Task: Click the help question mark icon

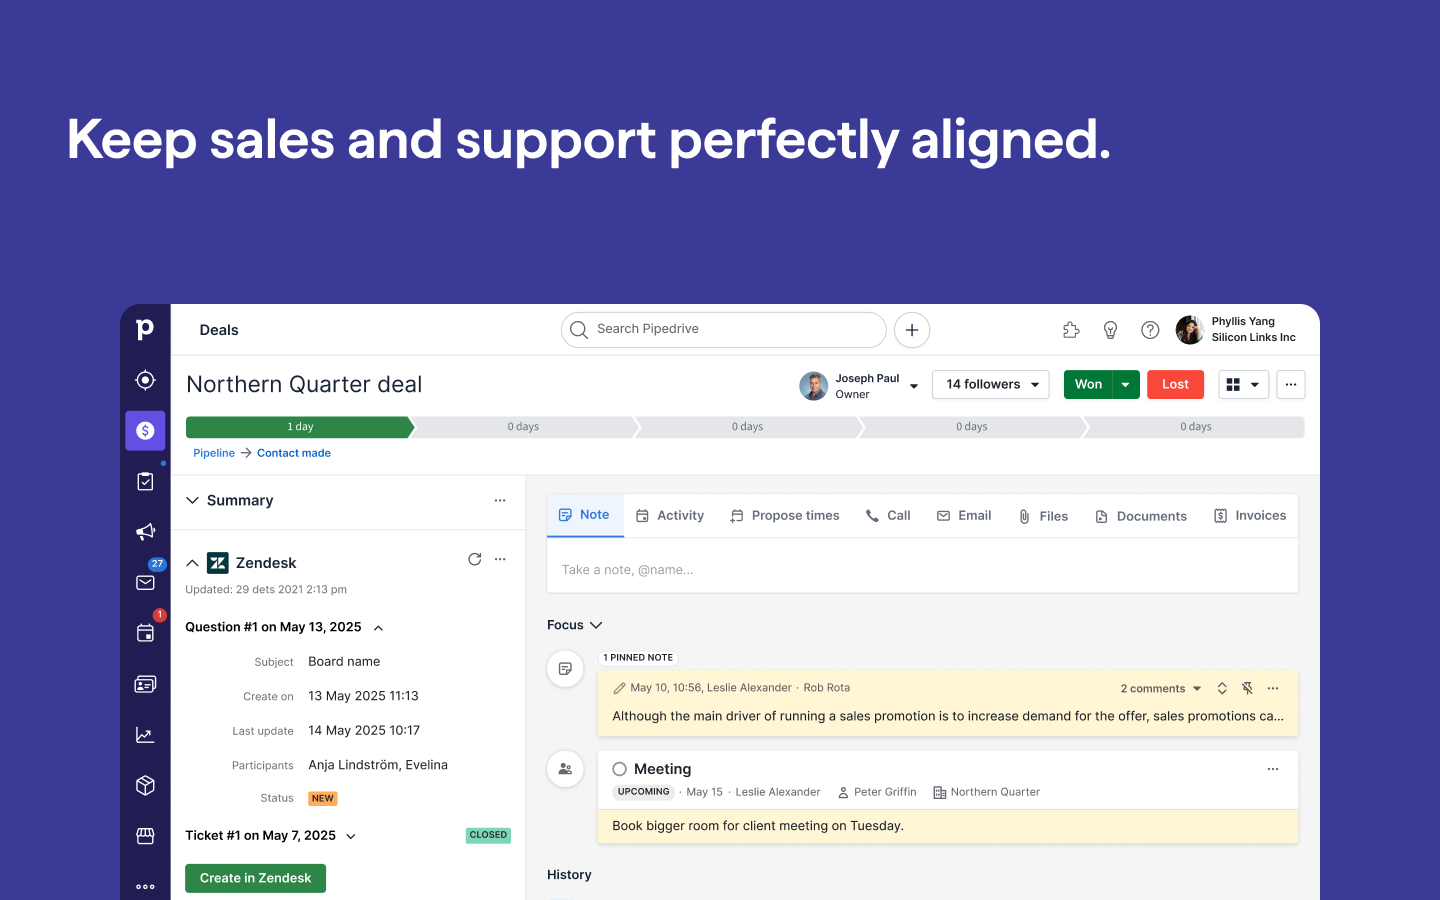Action: click(1150, 330)
